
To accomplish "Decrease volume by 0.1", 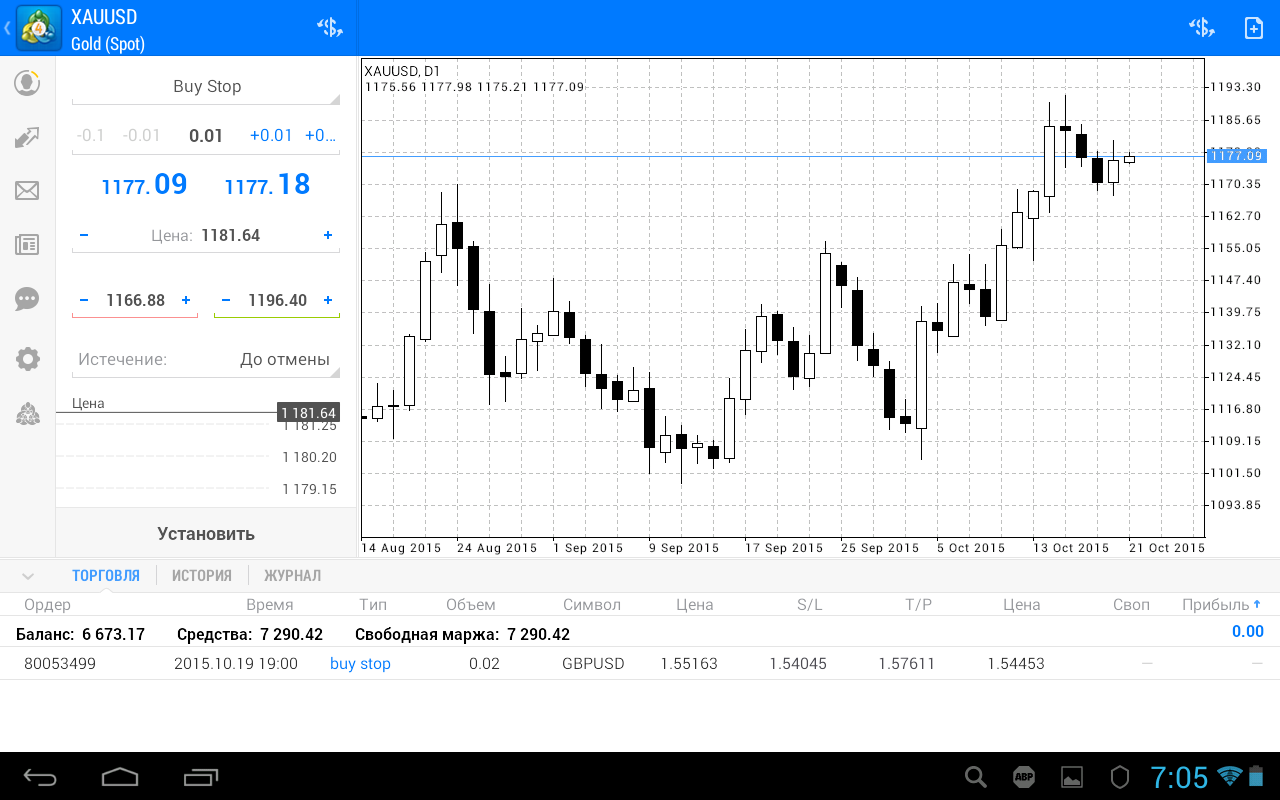I will point(91,136).
